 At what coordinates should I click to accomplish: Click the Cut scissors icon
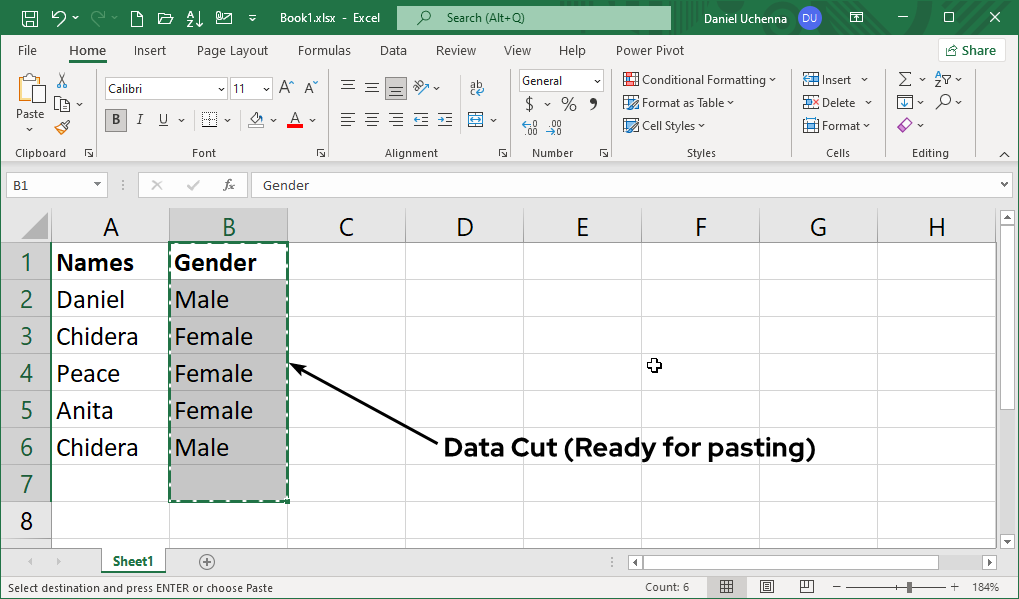click(x=62, y=81)
